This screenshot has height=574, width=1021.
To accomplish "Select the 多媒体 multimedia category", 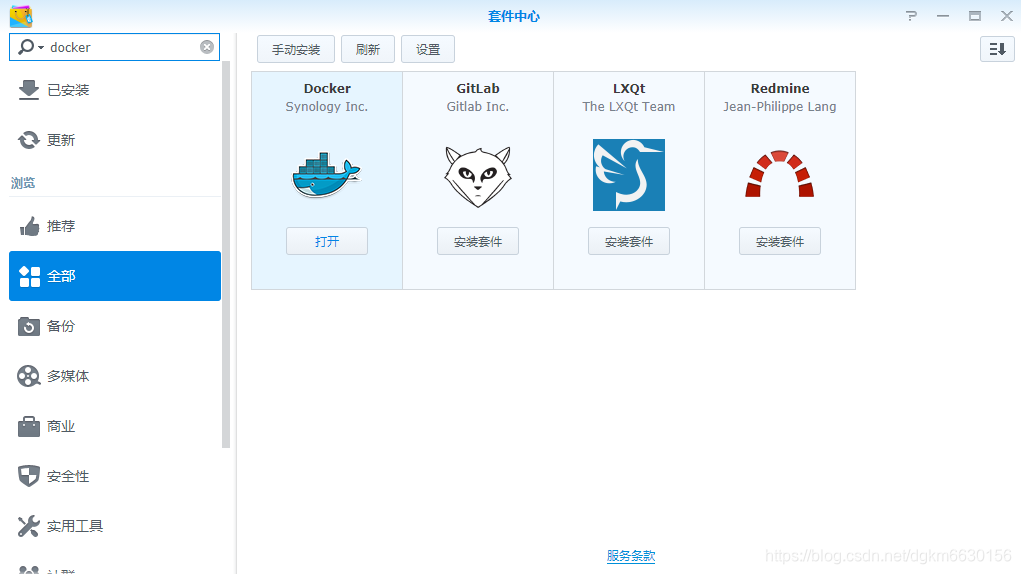I will [x=115, y=376].
